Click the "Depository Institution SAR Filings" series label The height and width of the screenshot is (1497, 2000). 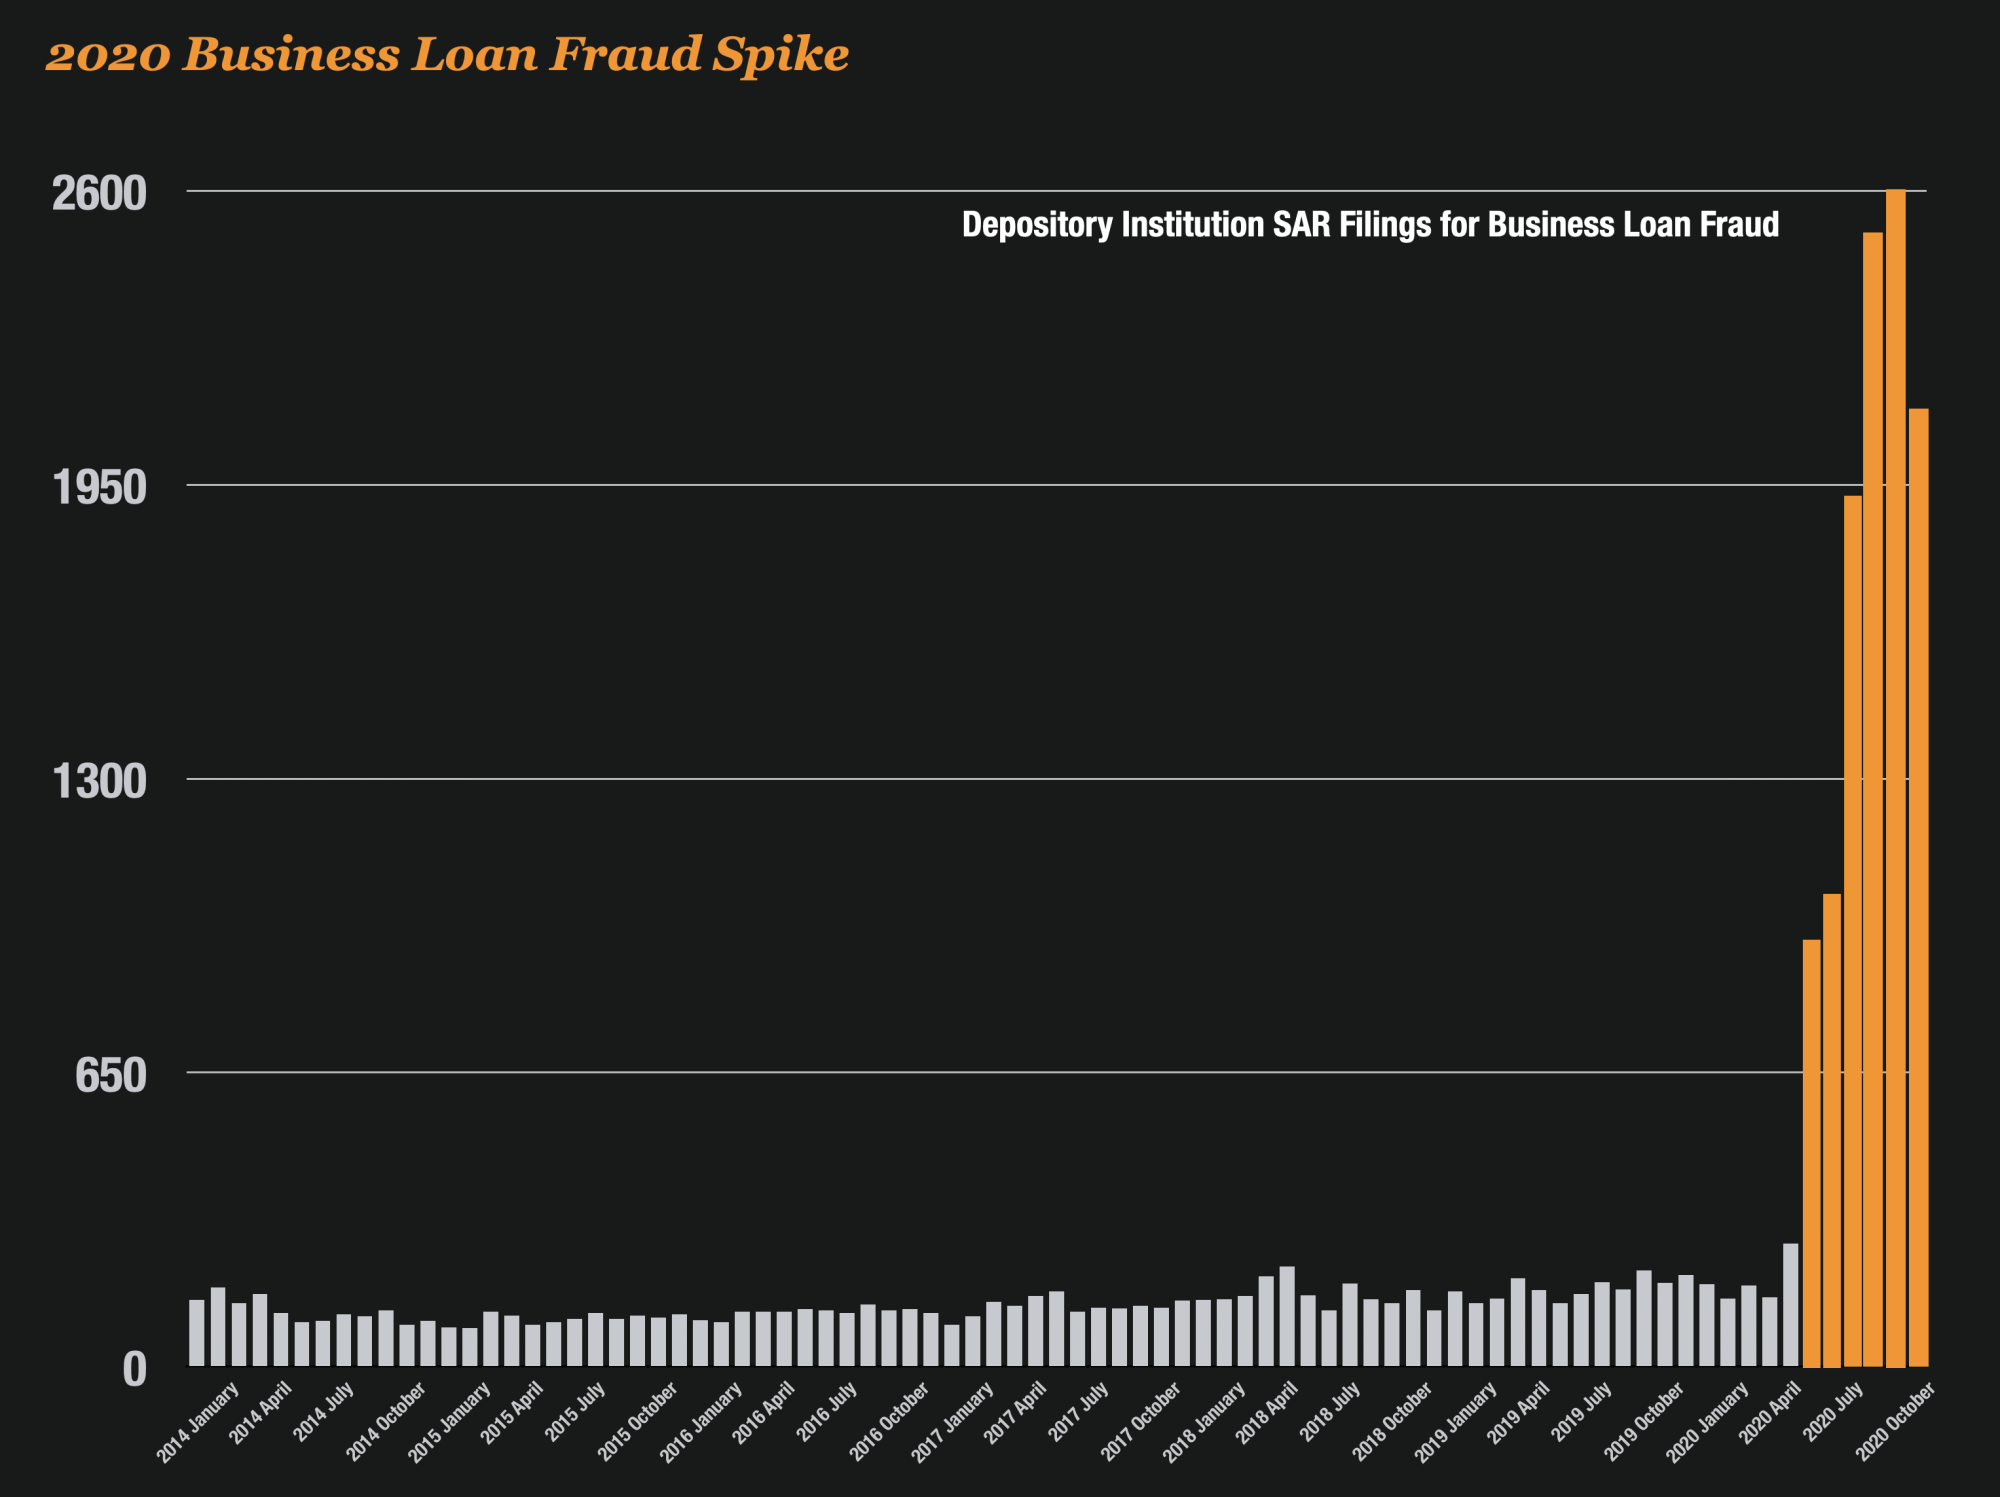click(x=1369, y=225)
